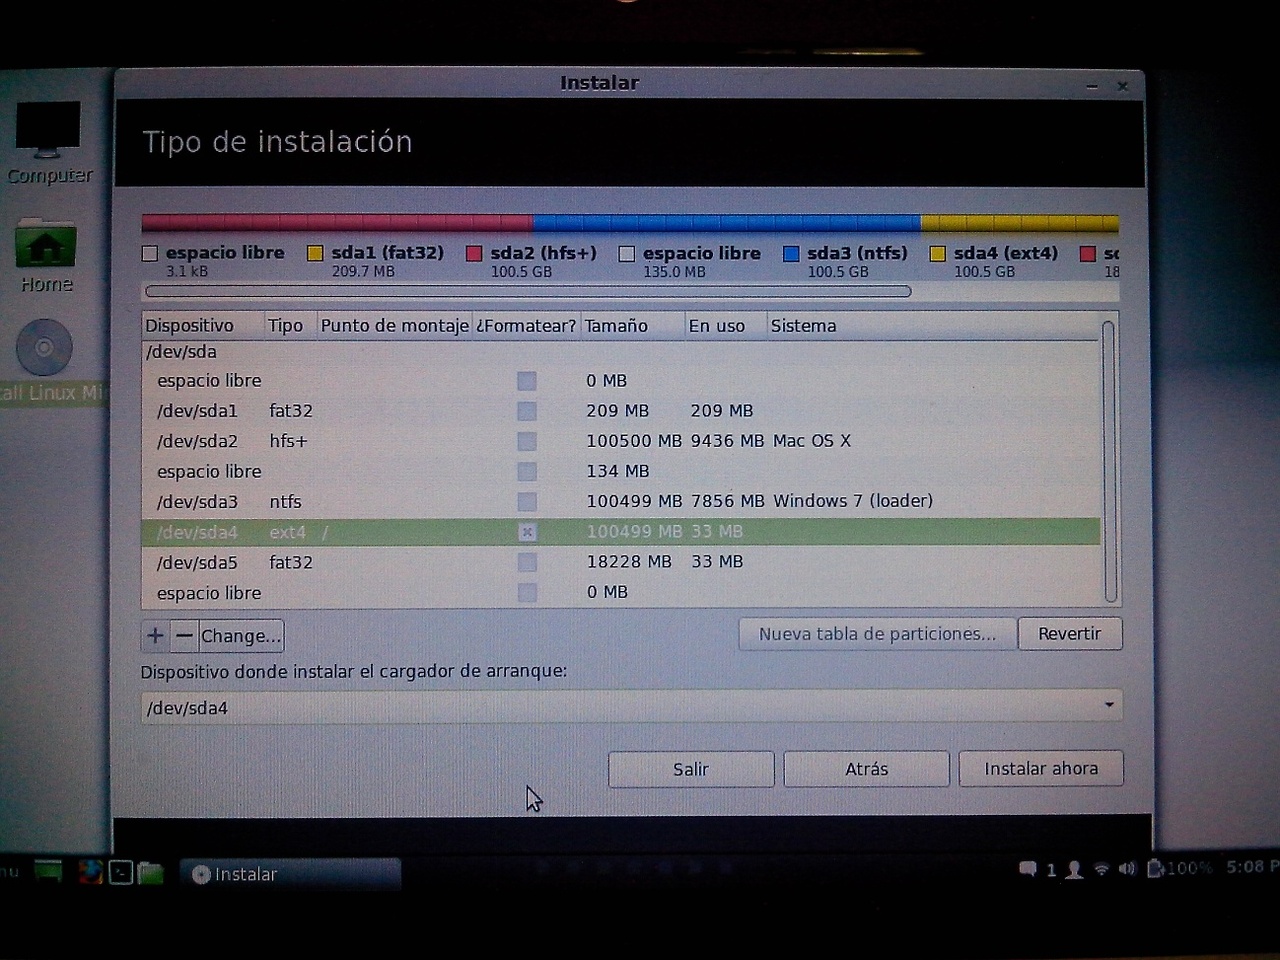Open the file manager taskbar icon
1280x960 pixels.
pyautogui.click(x=151, y=873)
